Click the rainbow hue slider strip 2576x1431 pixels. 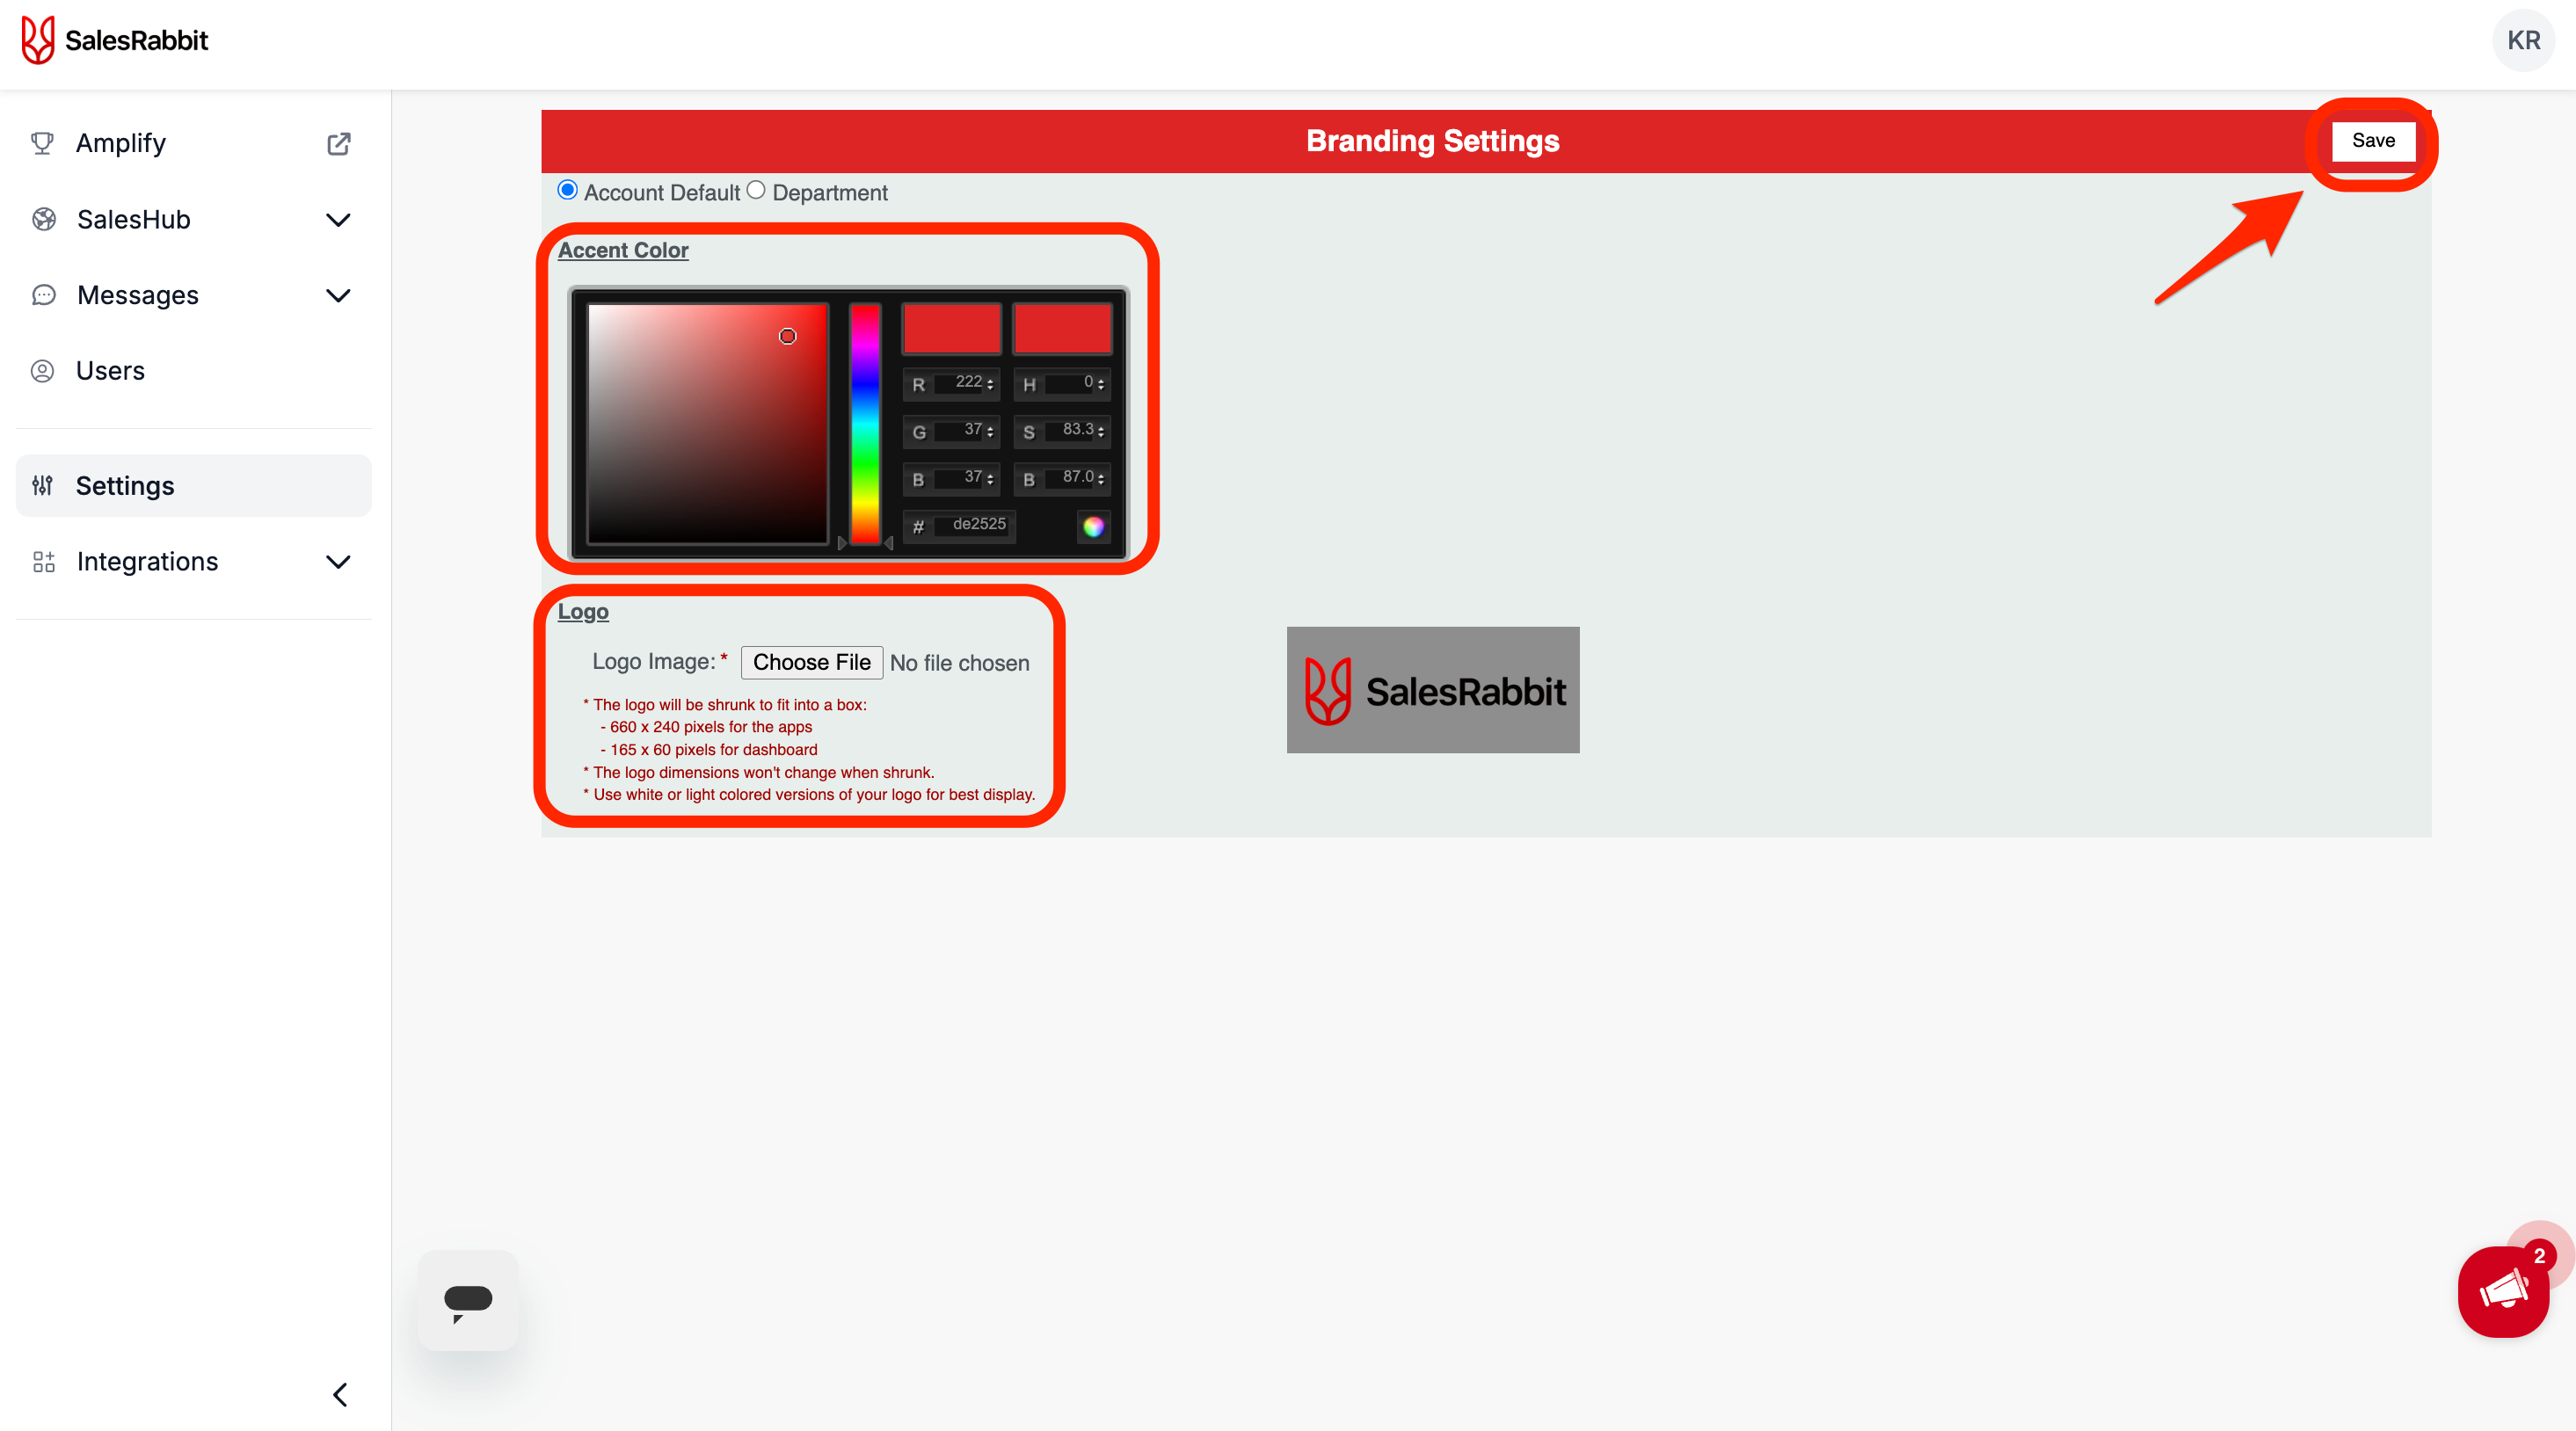864,424
